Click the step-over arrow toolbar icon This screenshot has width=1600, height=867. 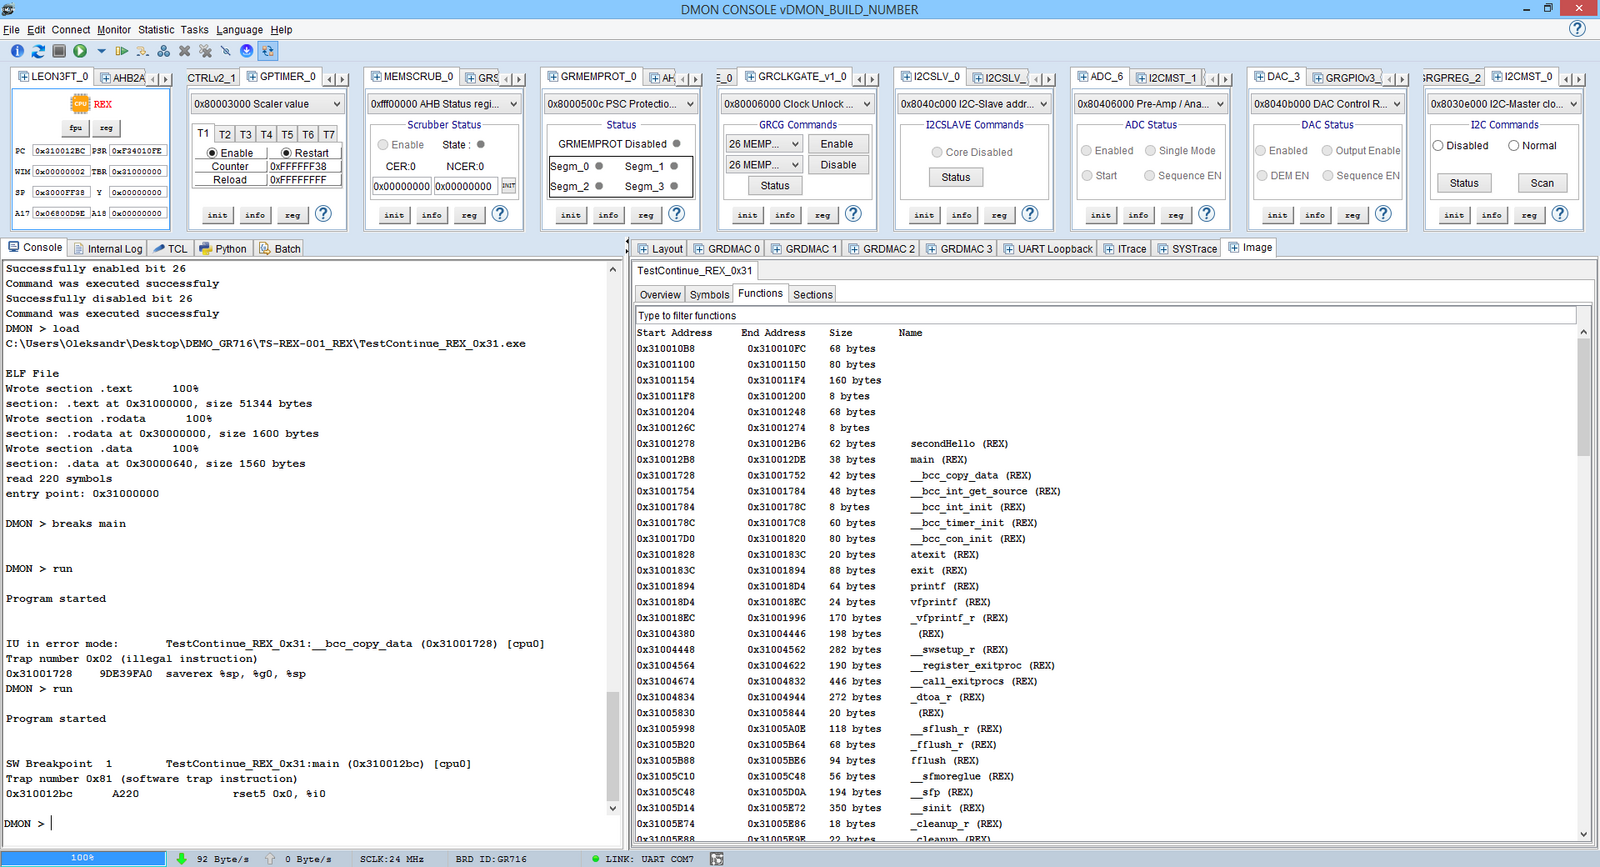click(143, 51)
